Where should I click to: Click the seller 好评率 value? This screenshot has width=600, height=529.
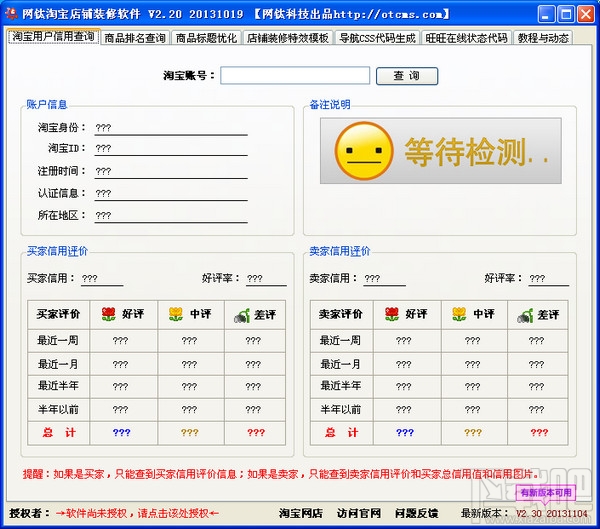(549, 279)
